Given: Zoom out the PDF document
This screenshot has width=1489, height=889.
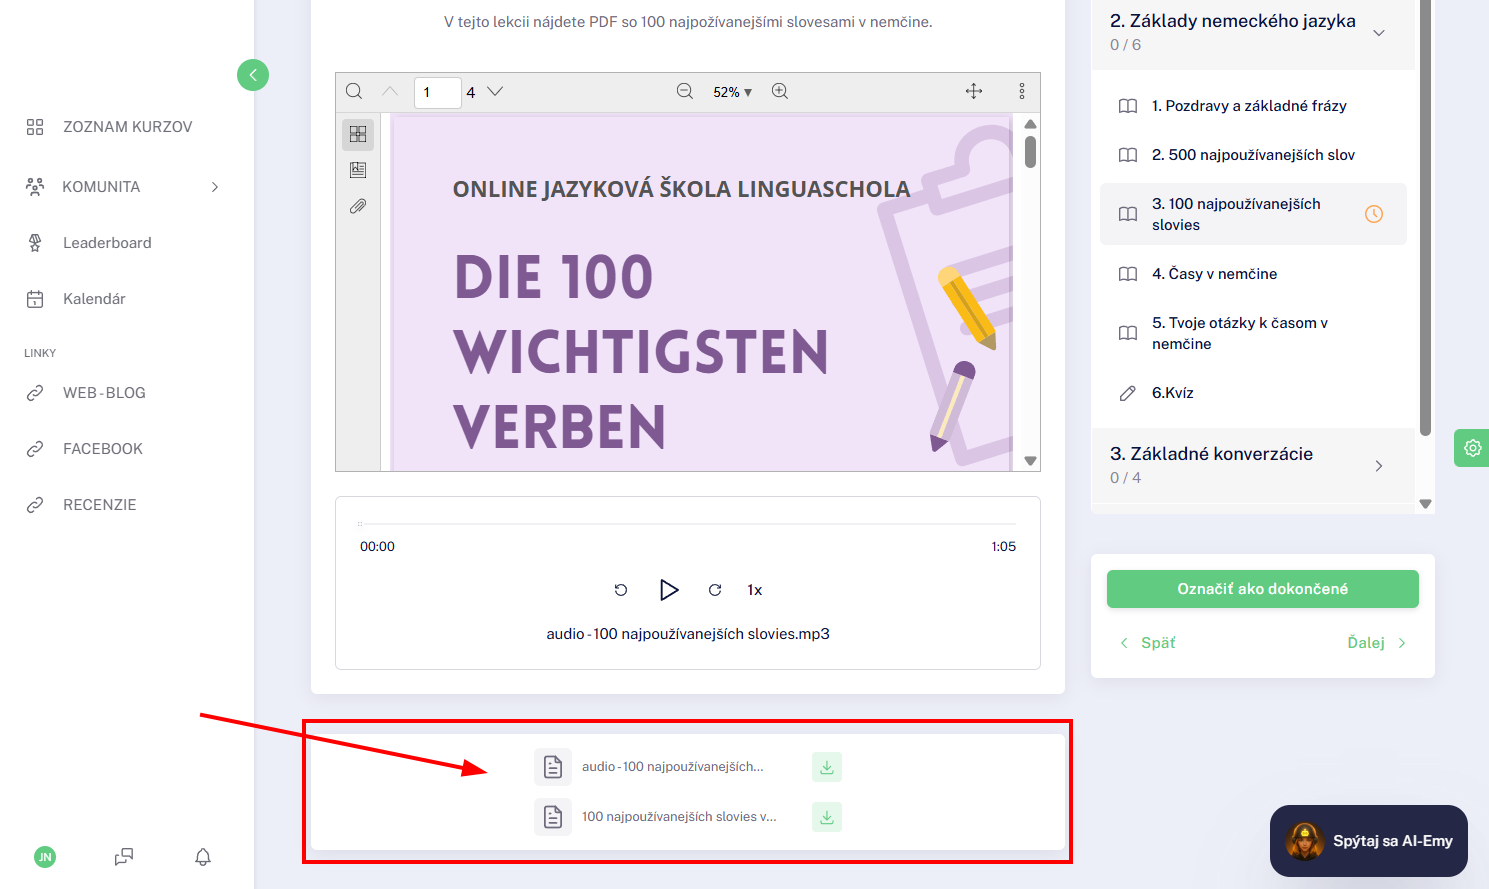Looking at the screenshot, I should [x=685, y=91].
